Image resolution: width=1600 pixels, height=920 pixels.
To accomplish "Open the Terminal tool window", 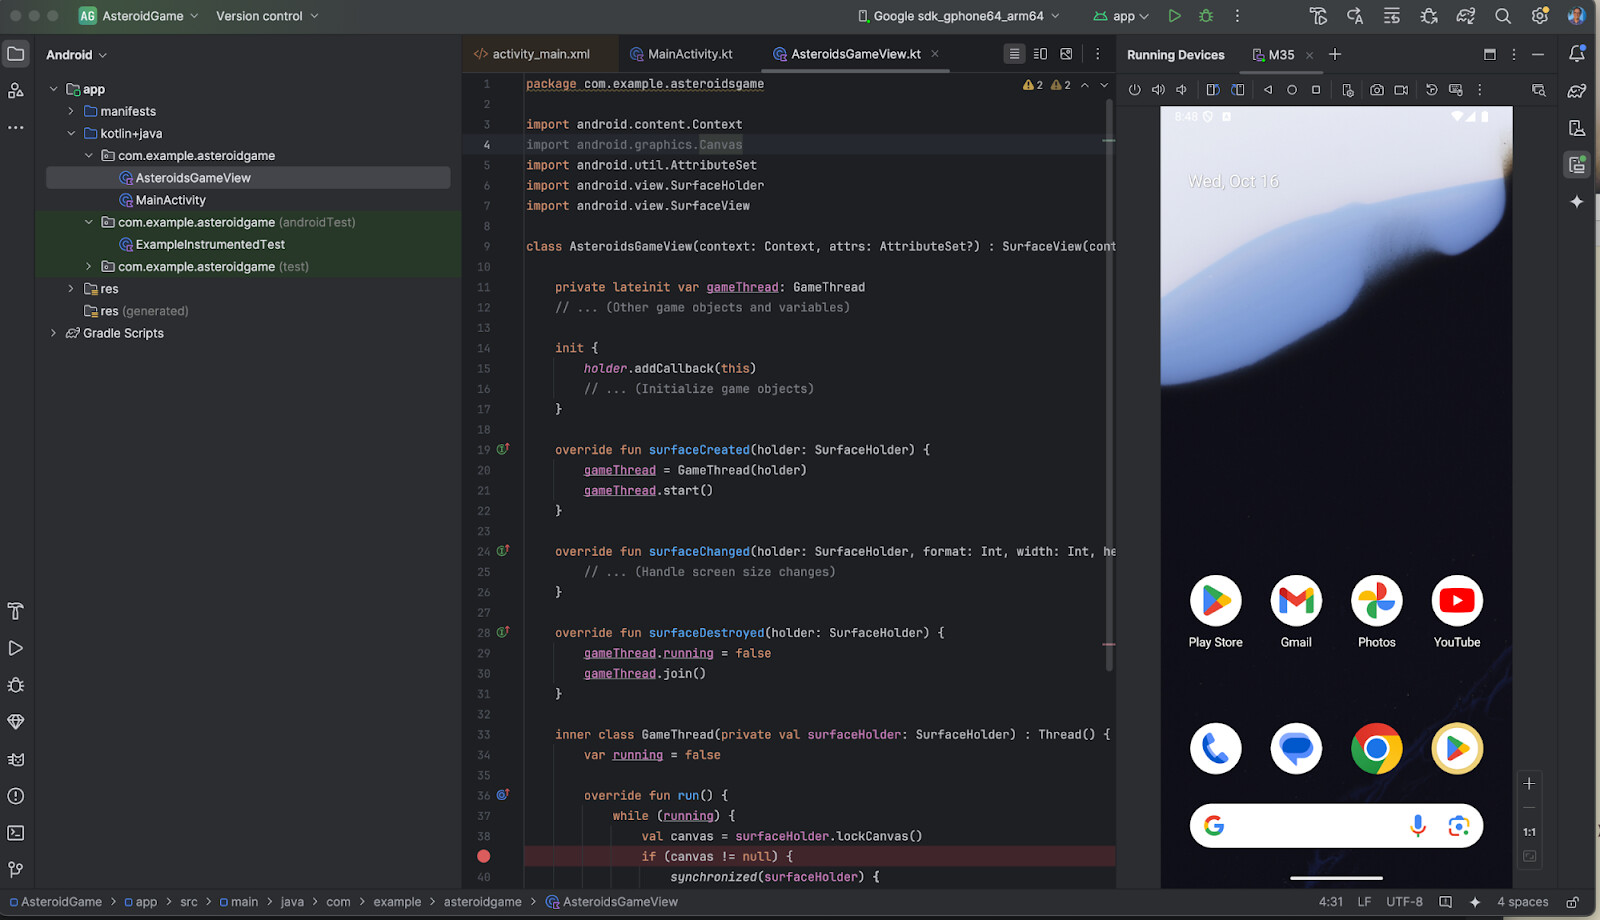I will click(16, 833).
